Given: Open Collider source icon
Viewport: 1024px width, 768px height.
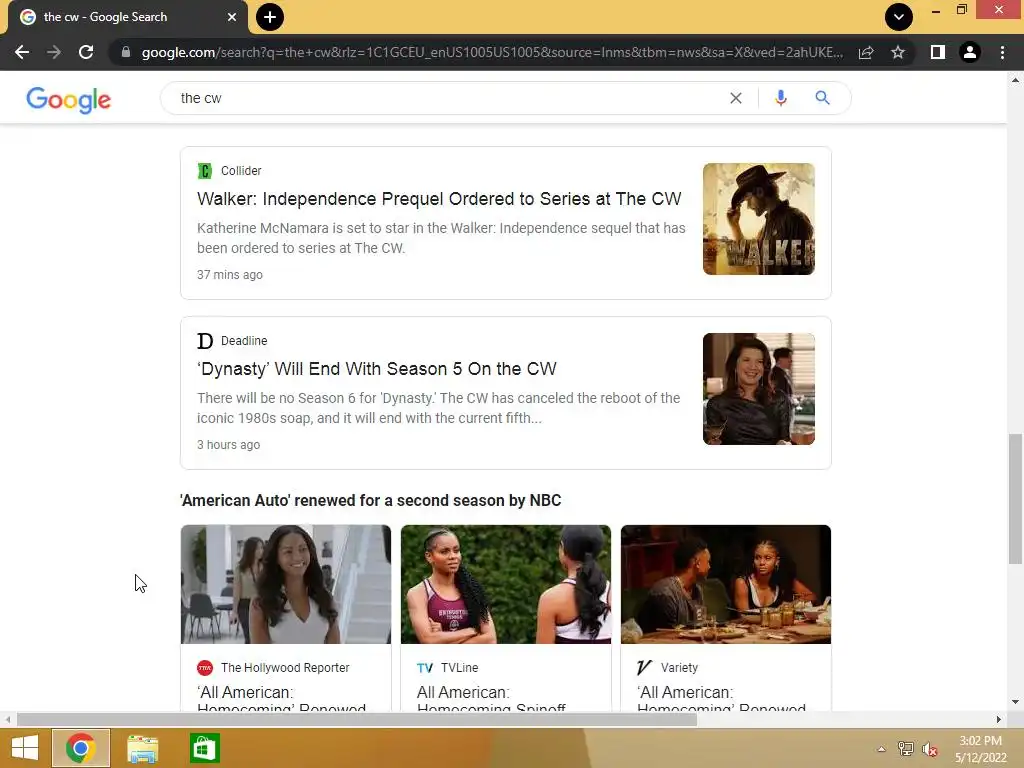Looking at the screenshot, I should pyautogui.click(x=205, y=170).
